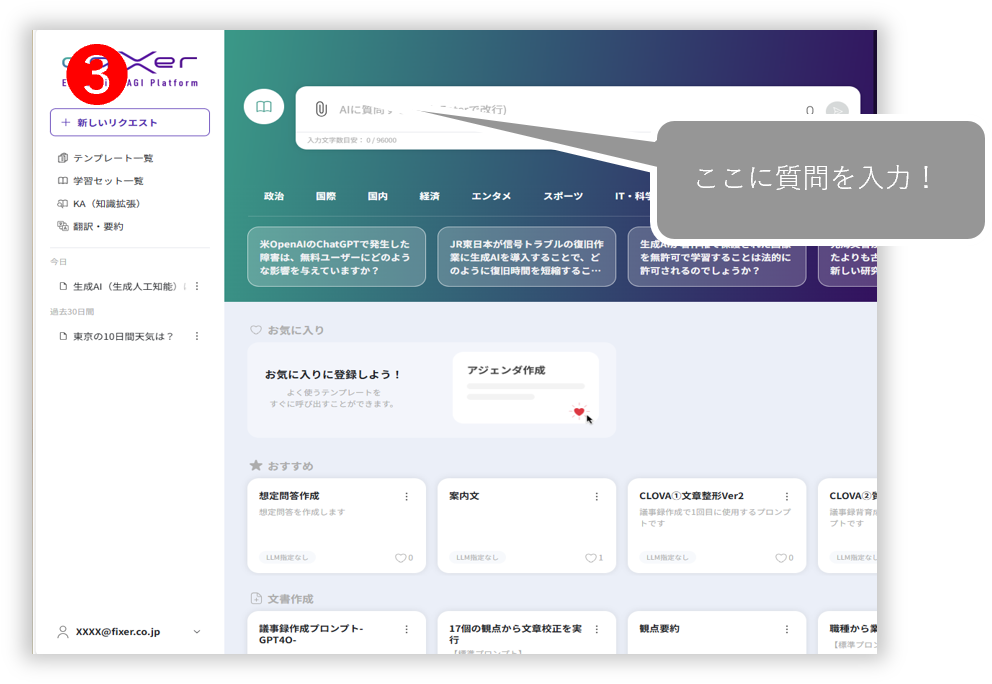Click the JR東日本 signal trouble suggestion card

click(x=526, y=257)
